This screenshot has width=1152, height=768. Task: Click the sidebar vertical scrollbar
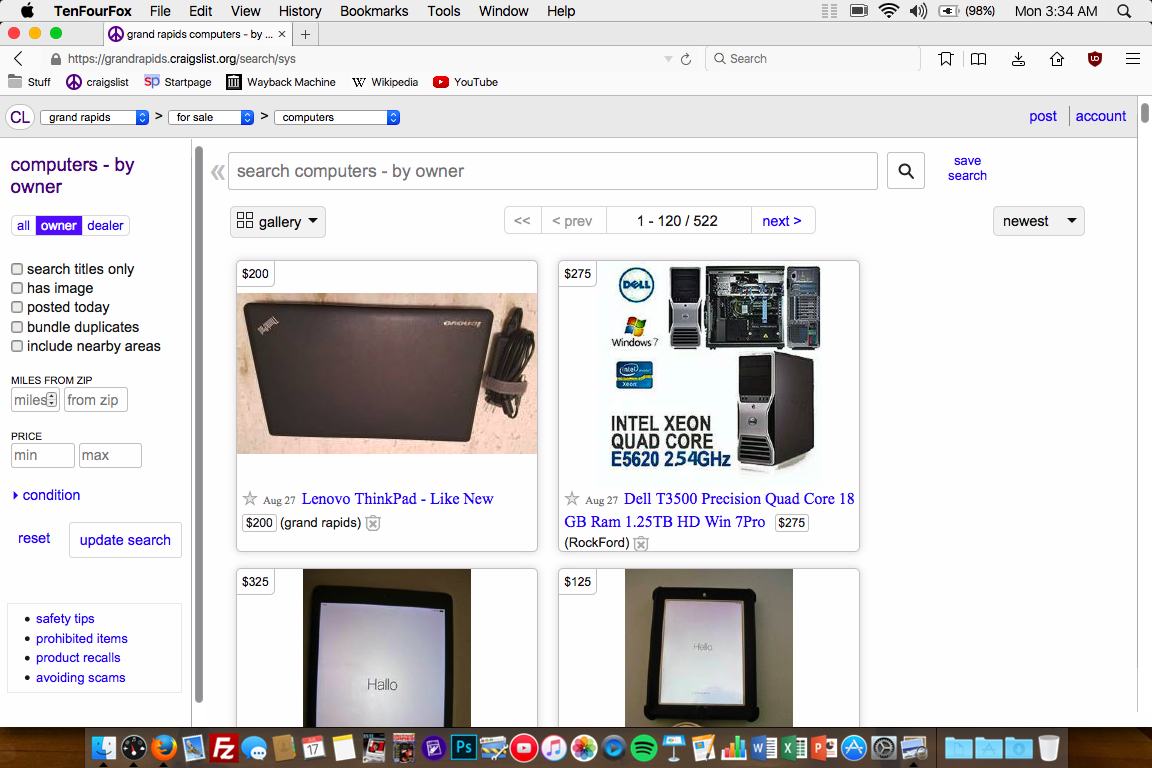(199, 424)
